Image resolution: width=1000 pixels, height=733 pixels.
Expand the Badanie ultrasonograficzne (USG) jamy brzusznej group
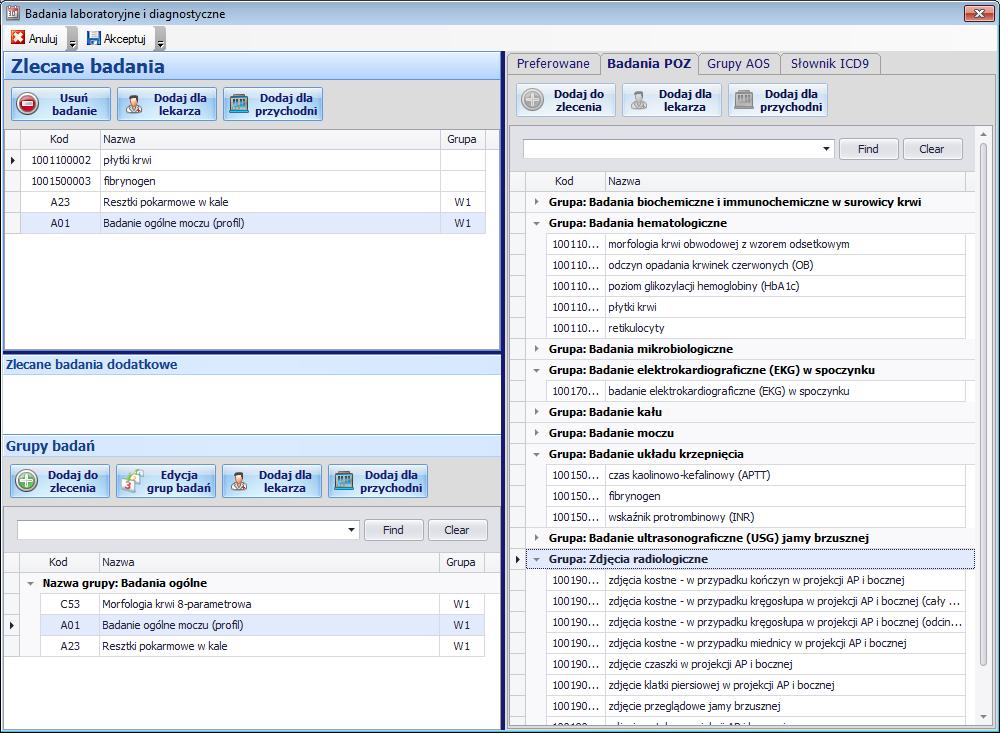coord(536,538)
